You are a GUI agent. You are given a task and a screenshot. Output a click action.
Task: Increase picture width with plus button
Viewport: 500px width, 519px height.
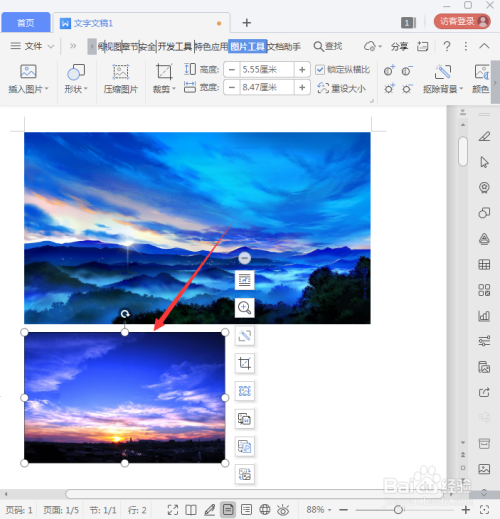point(302,87)
